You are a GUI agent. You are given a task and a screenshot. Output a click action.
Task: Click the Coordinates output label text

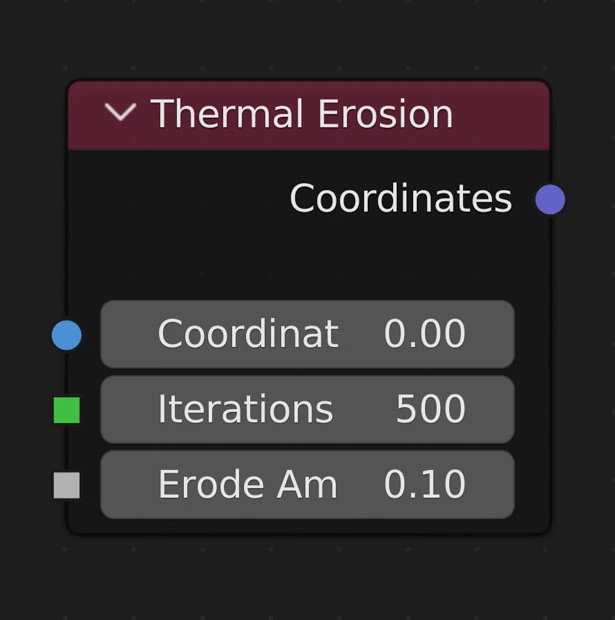(400, 199)
